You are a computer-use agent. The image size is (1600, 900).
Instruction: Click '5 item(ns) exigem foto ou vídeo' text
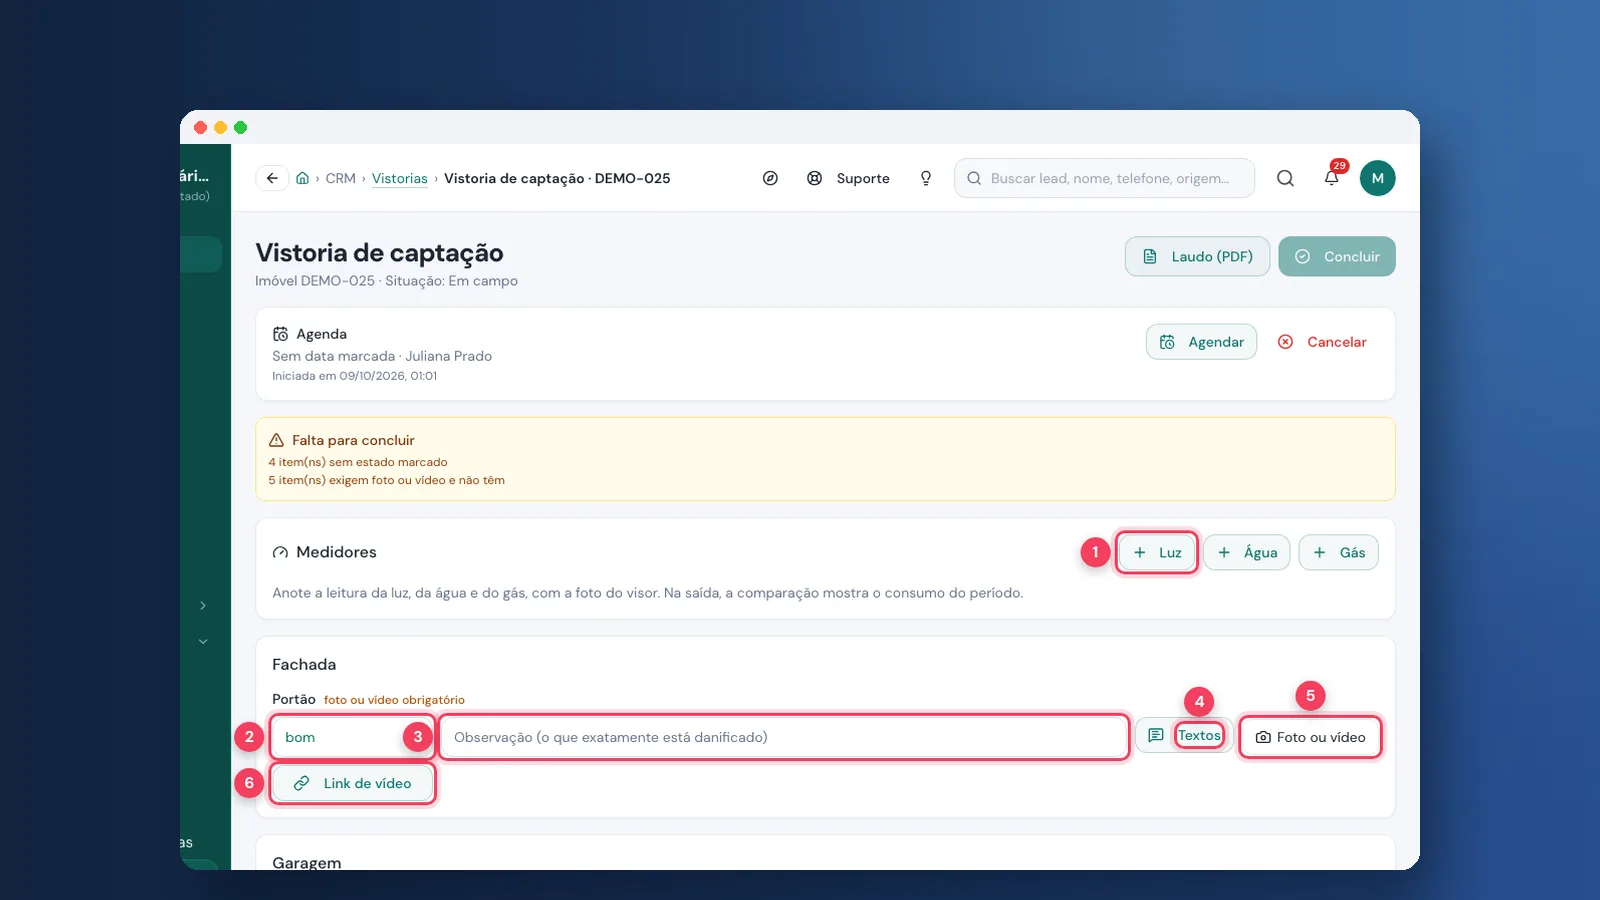(x=386, y=480)
